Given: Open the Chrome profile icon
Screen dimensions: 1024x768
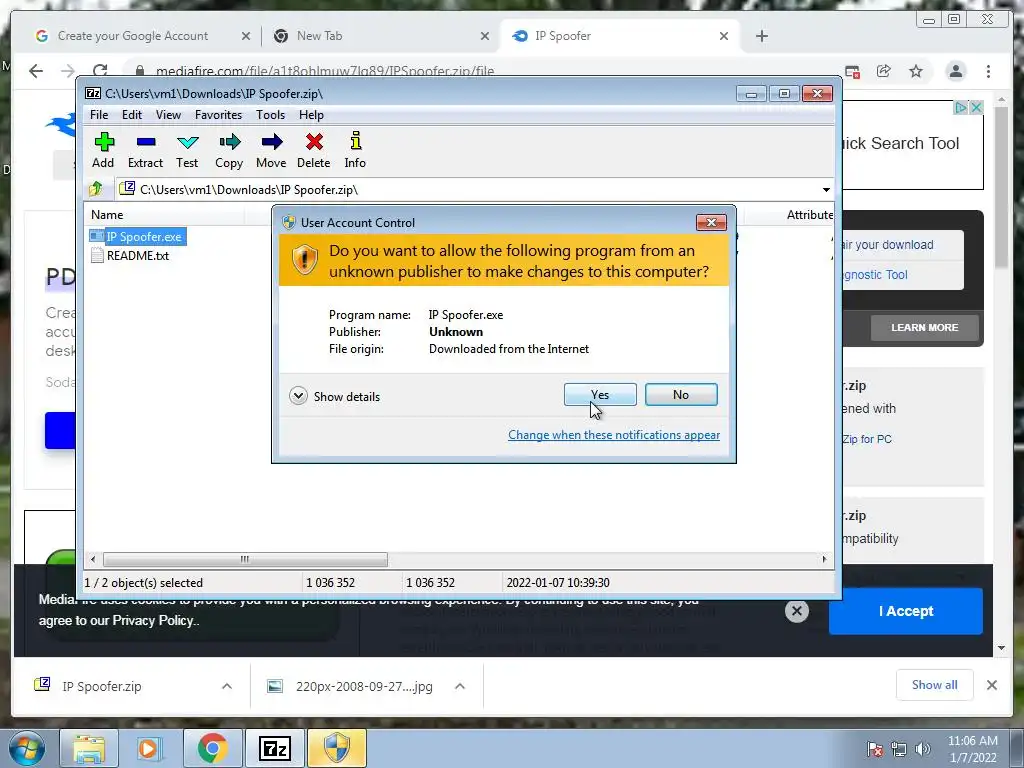Looking at the screenshot, I should tap(956, 71).
